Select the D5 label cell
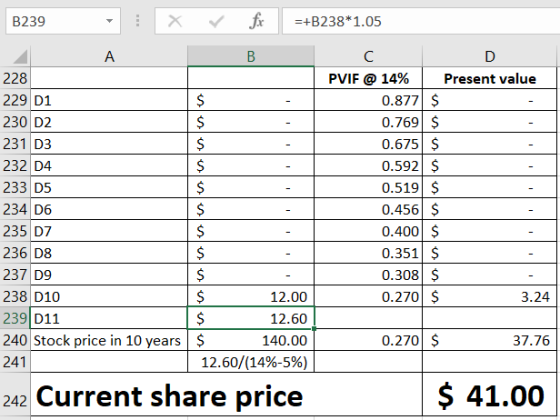 109,188
